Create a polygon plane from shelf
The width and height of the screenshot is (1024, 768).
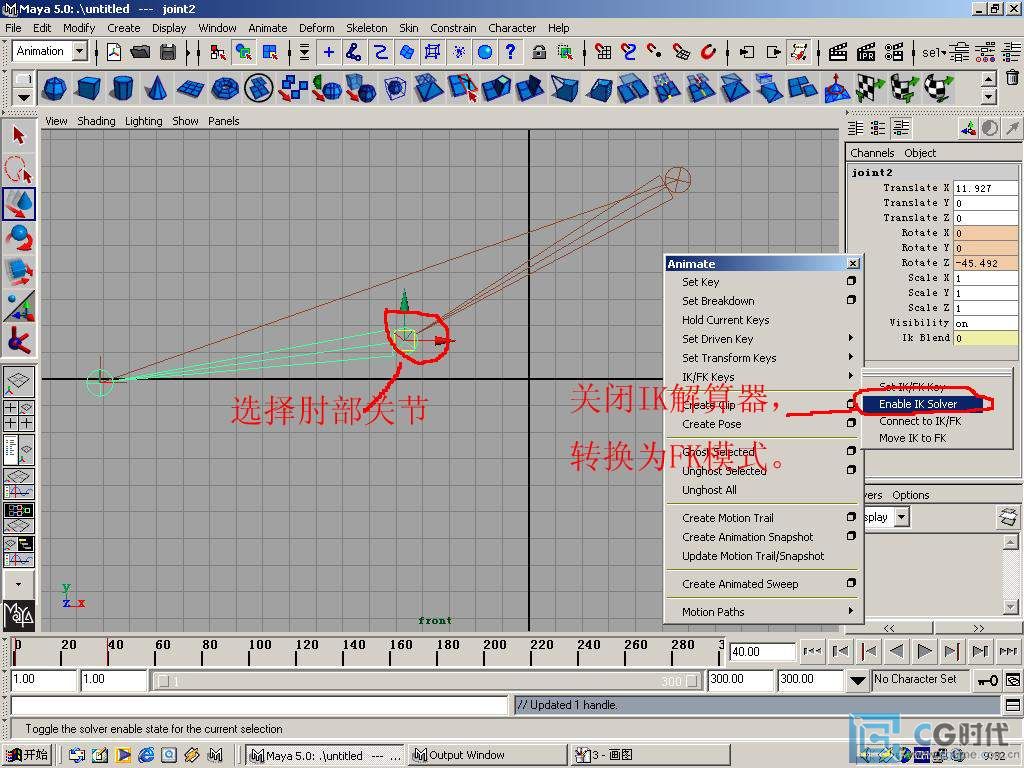tap(190, 88)
